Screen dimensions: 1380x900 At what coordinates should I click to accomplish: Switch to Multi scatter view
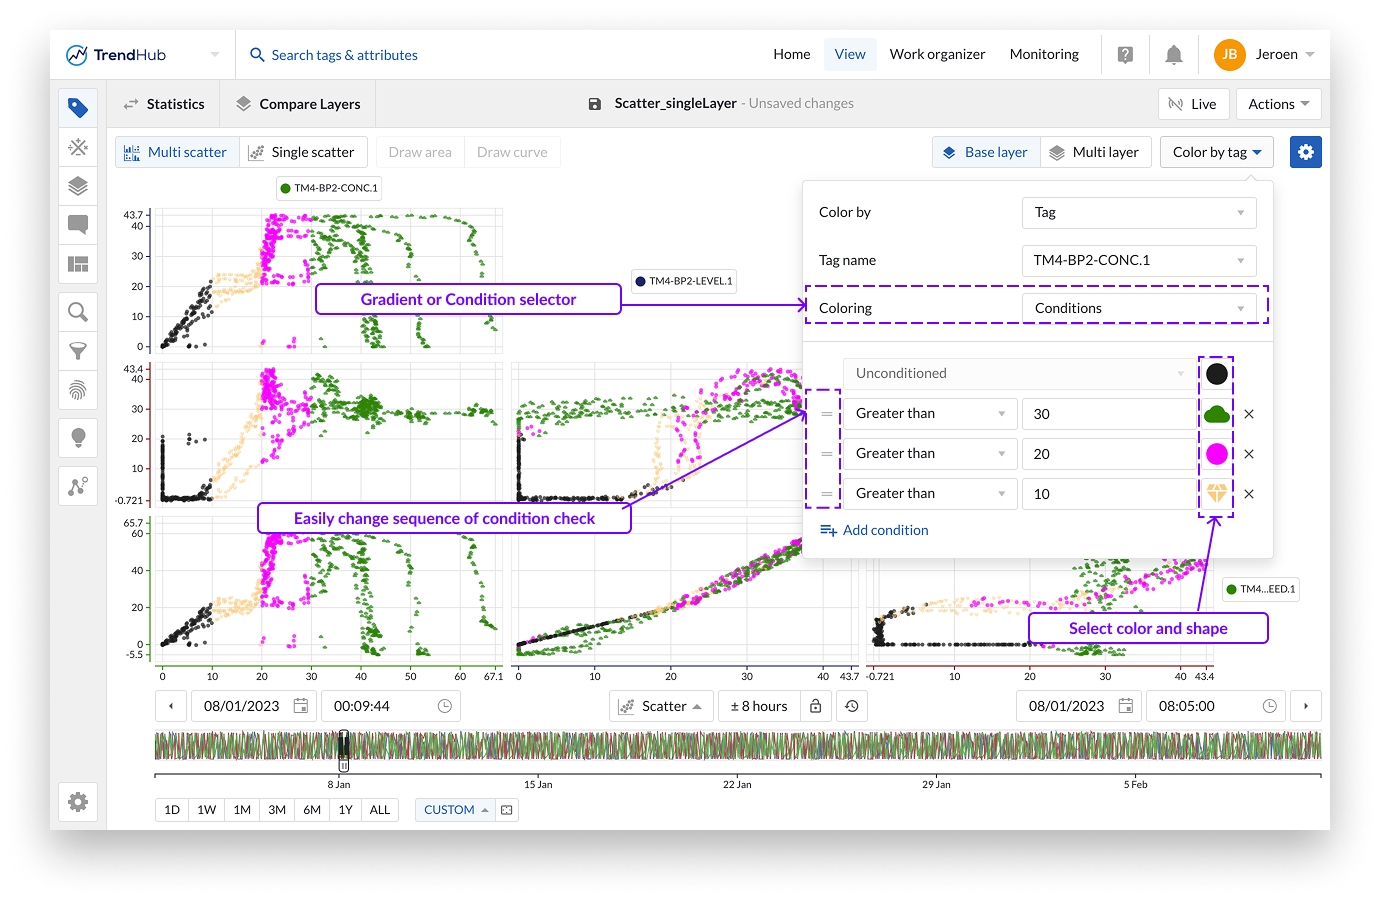click(177, 152)
